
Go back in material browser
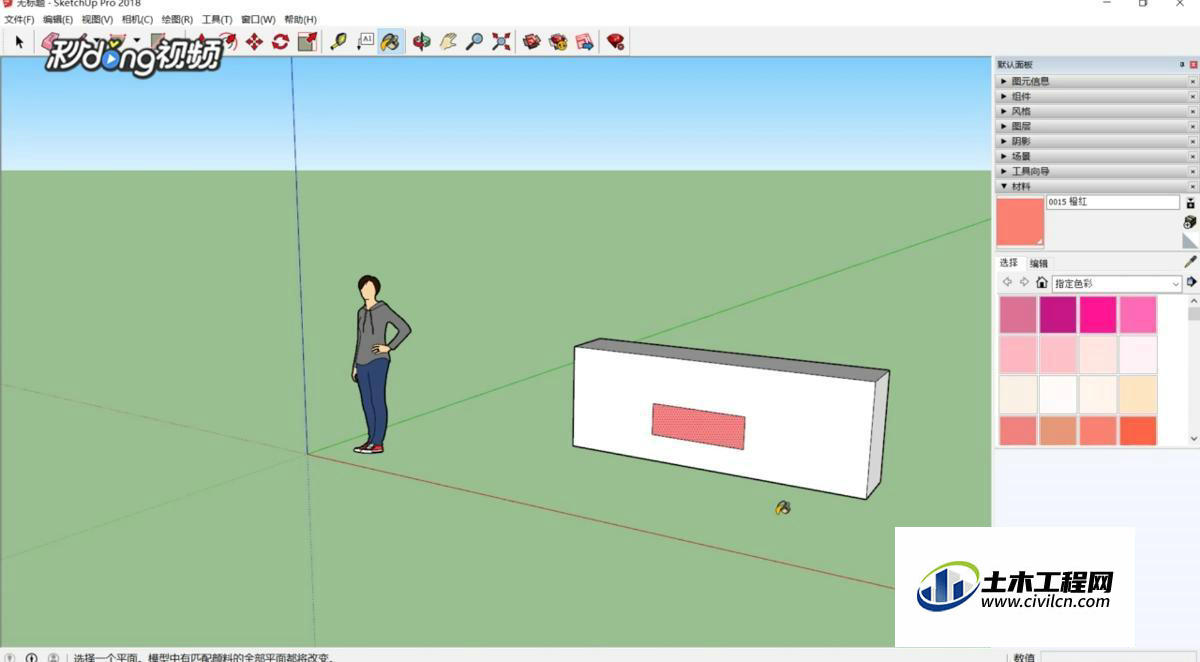pyautogui.click(x=1007, y=283)
